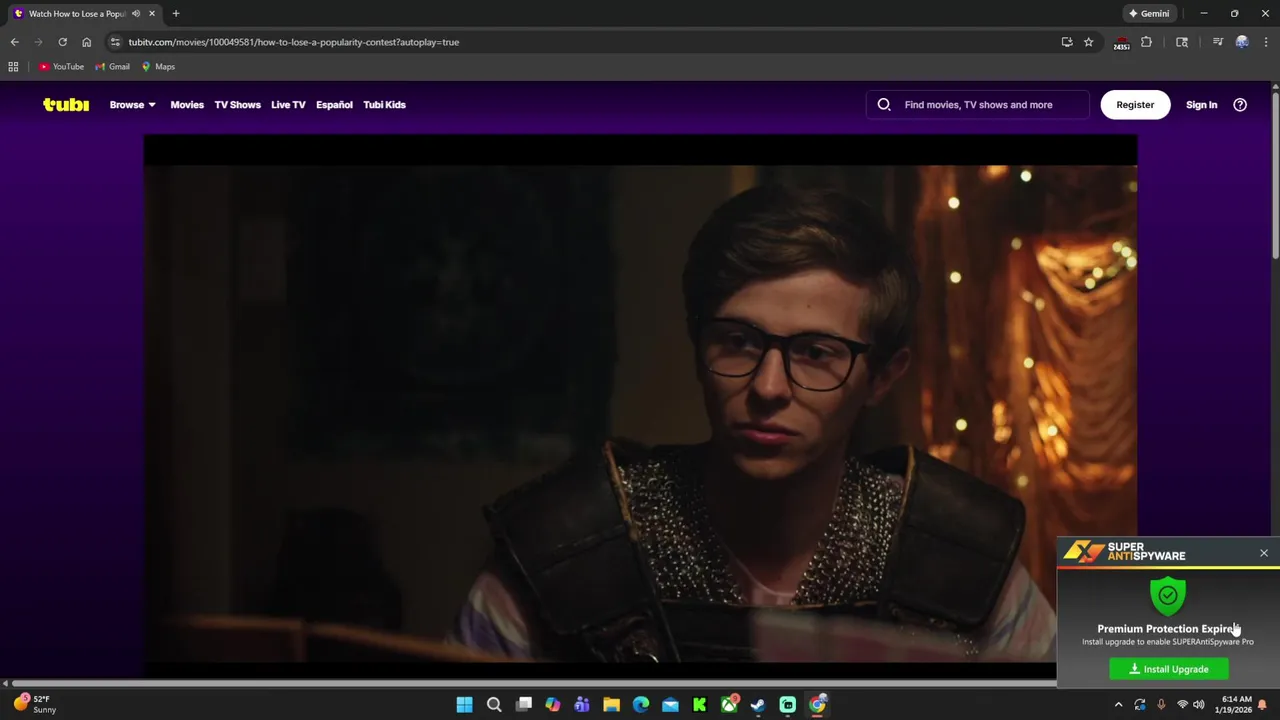Screen dimensions: 1280x720
Task: Show hidden system tray icons
Action: click(1119, 705)
